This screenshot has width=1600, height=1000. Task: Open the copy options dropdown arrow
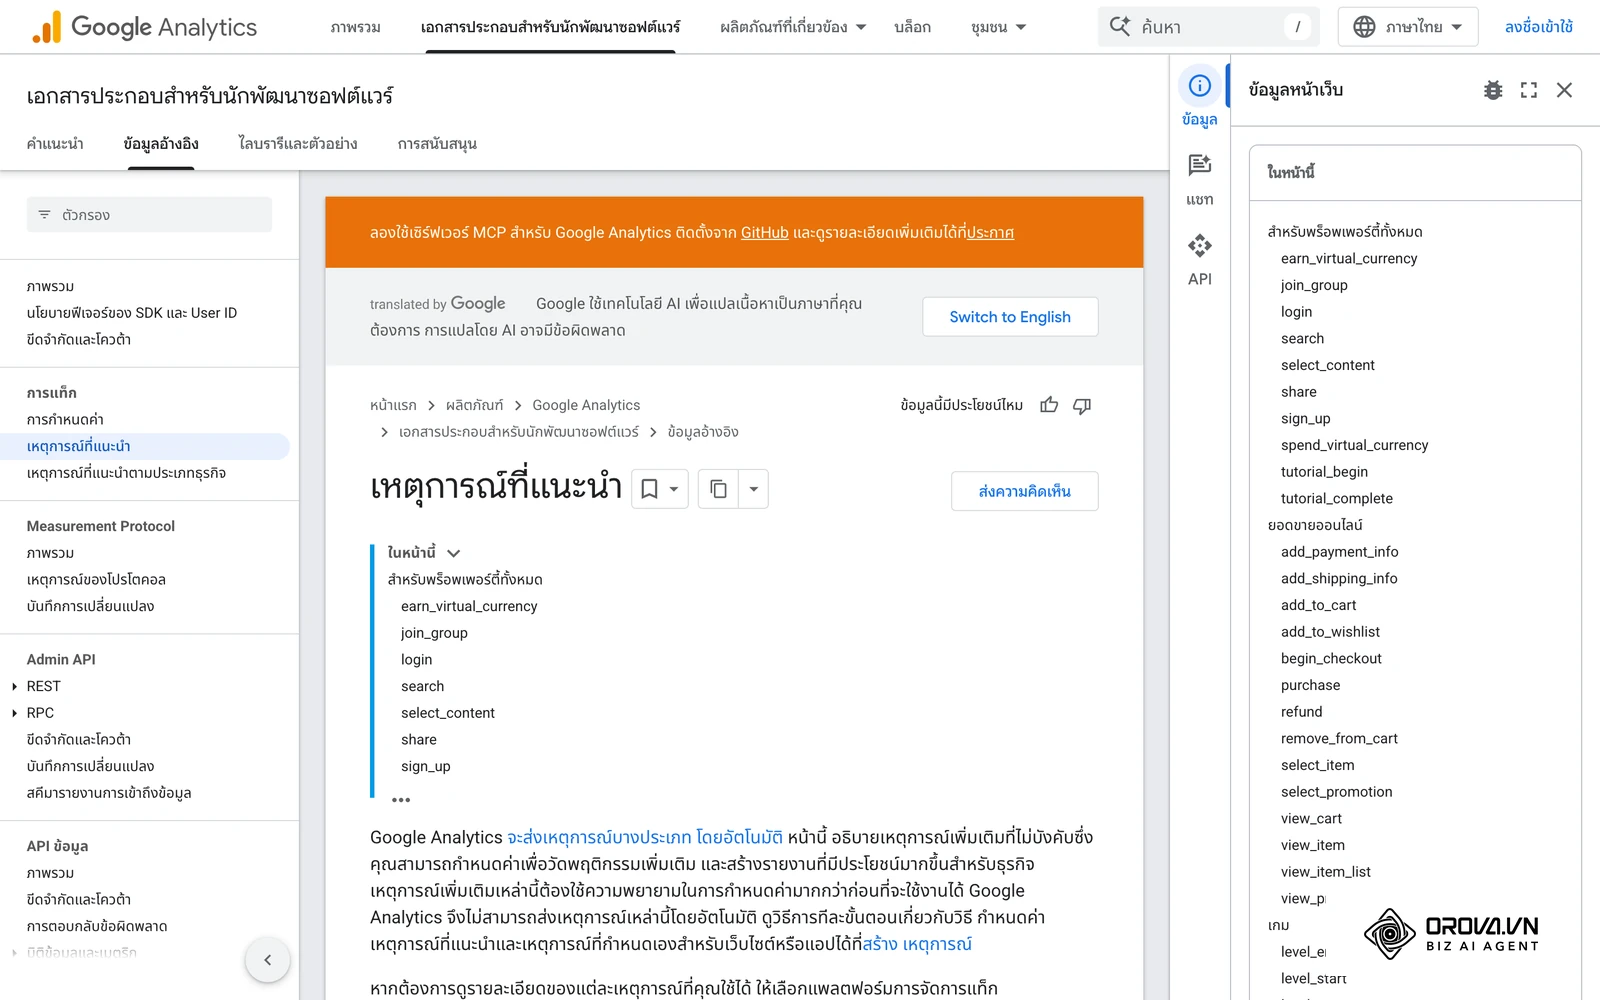click(754, 489)
